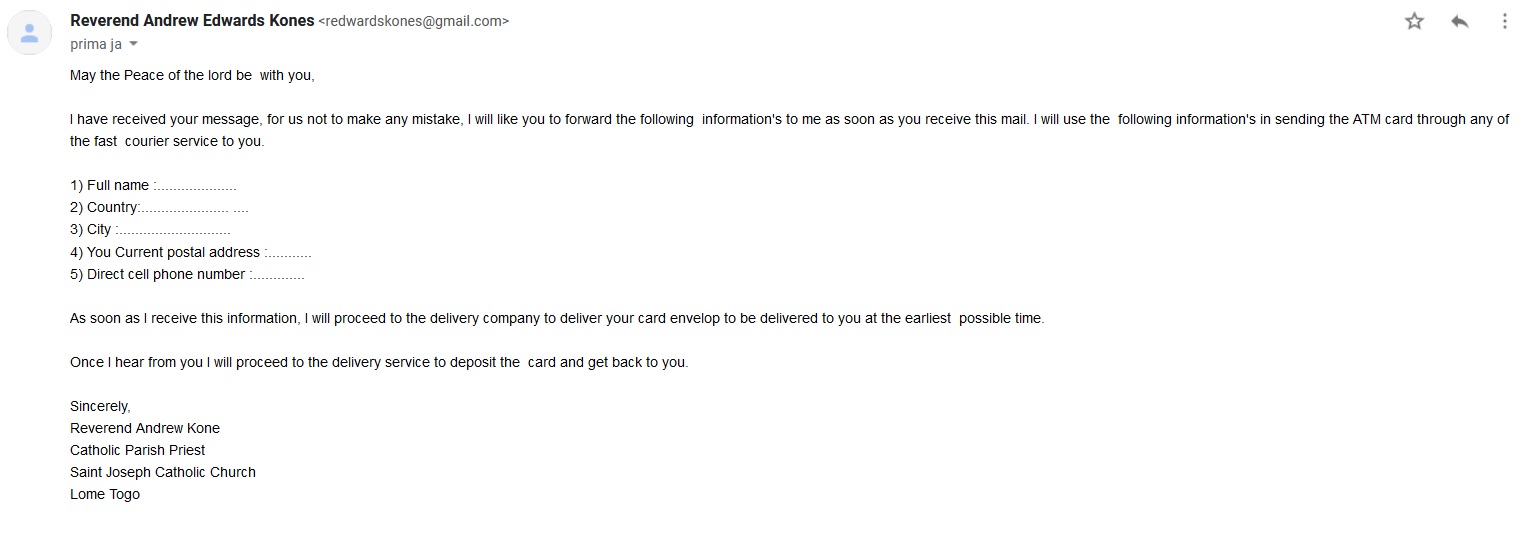Image resolution: width=1525 pixels, height=543 pixels.
Task: Click the '2) Country' line
Action: [x=159, y=207]
